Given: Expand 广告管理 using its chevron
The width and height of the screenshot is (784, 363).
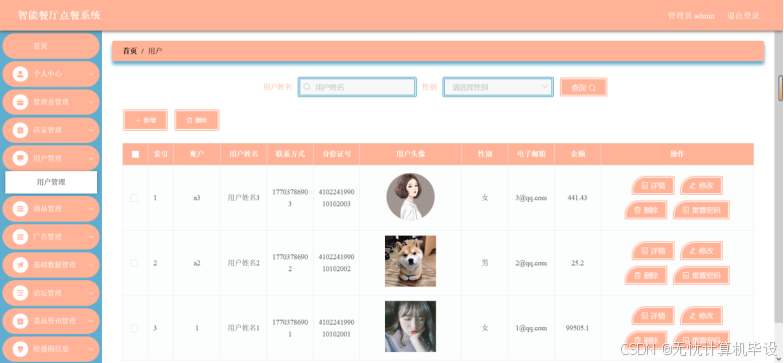Looking at the screenshot, I should (91, 236).
